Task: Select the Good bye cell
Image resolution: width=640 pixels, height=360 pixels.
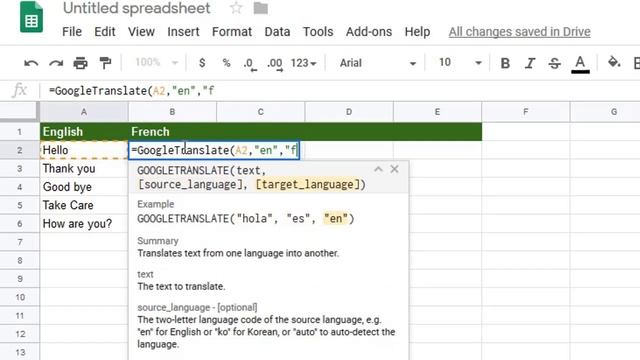Action: (84, 187)
